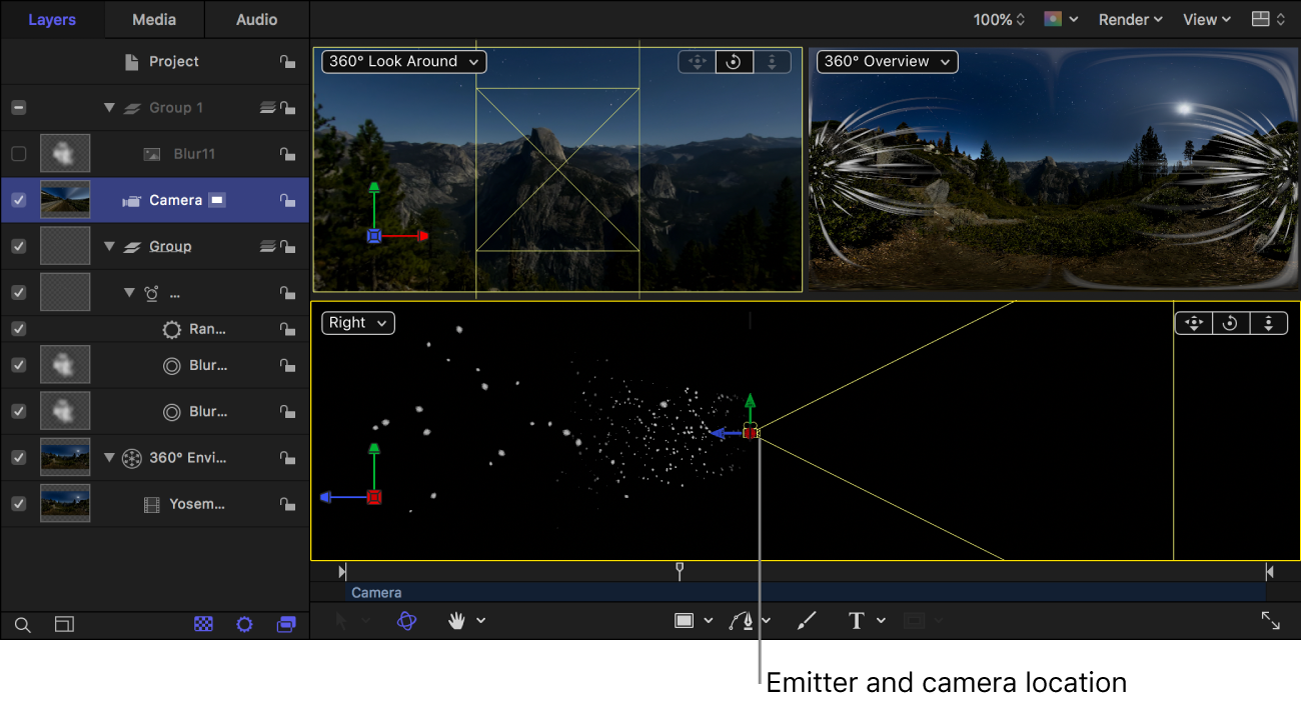This screenshot has height=705, width=1301.
Task: Open the Audio tab
Action: coord(256,18)
